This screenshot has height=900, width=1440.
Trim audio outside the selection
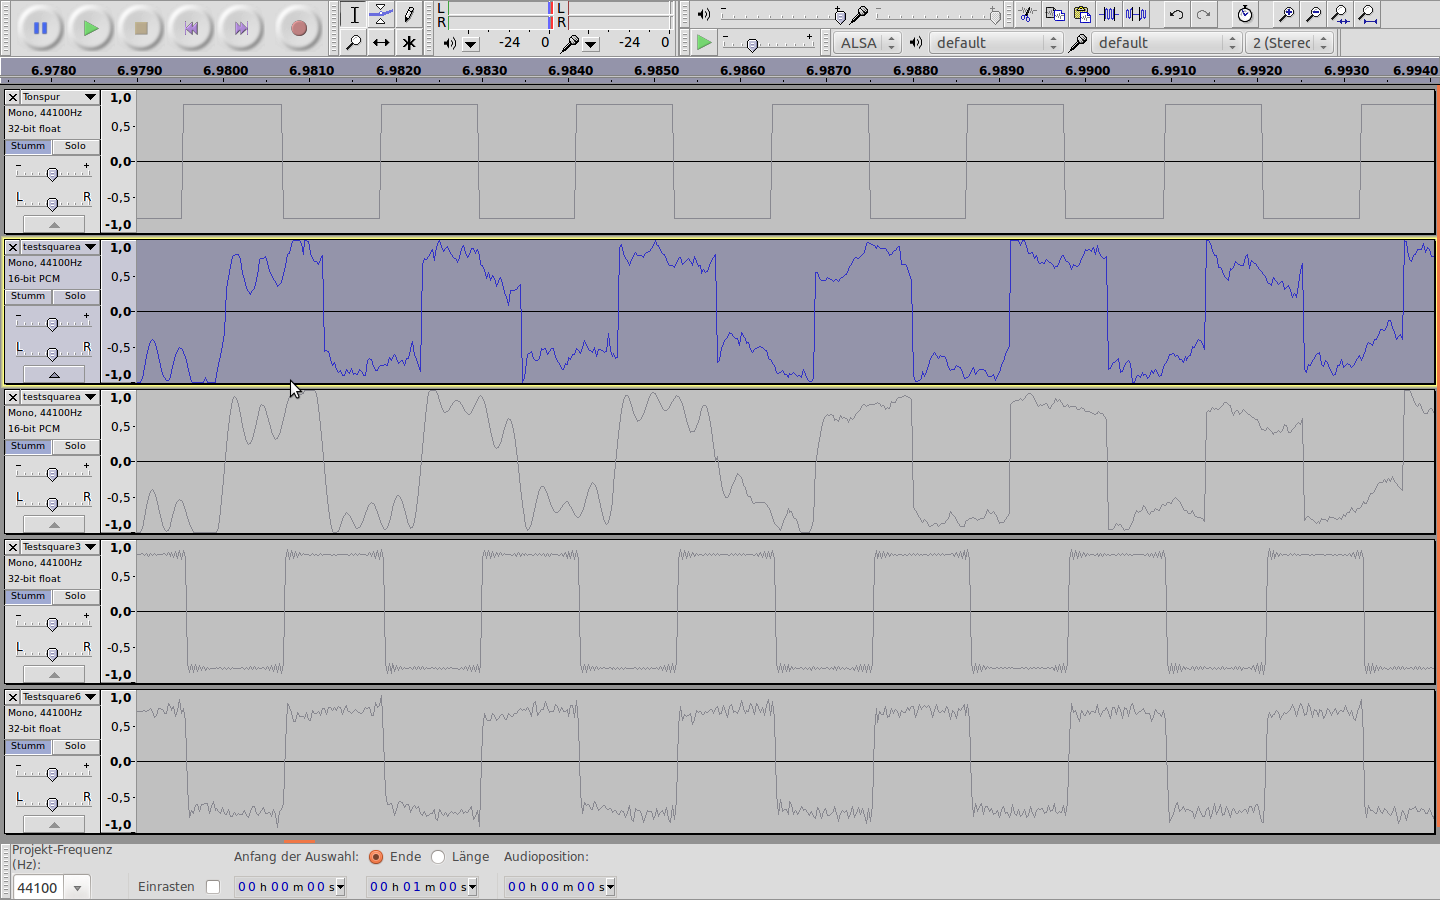pyautogui.click(x=1109, y=14)
